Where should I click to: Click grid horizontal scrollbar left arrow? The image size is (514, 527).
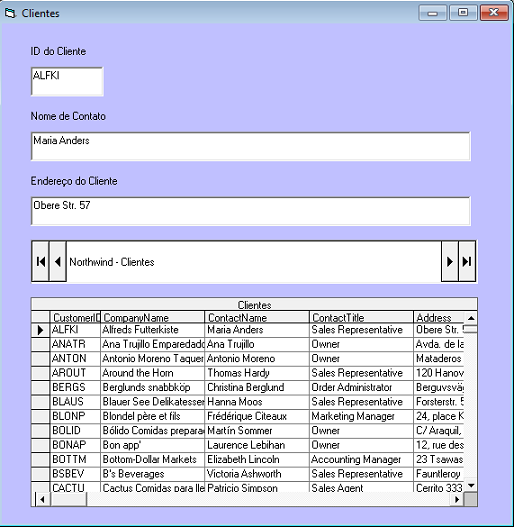(x=42, y=499)
